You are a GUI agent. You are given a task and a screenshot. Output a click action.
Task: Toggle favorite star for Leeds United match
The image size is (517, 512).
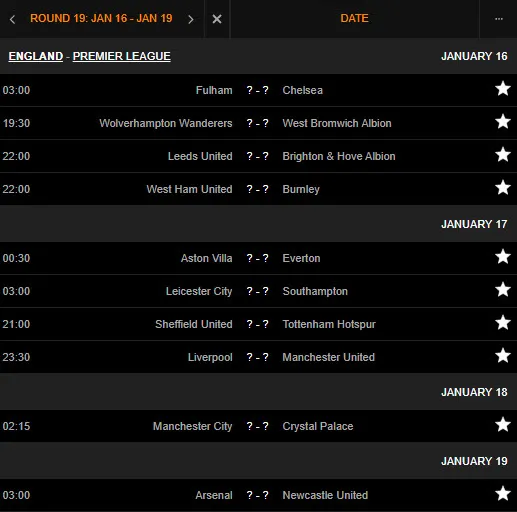503,155
